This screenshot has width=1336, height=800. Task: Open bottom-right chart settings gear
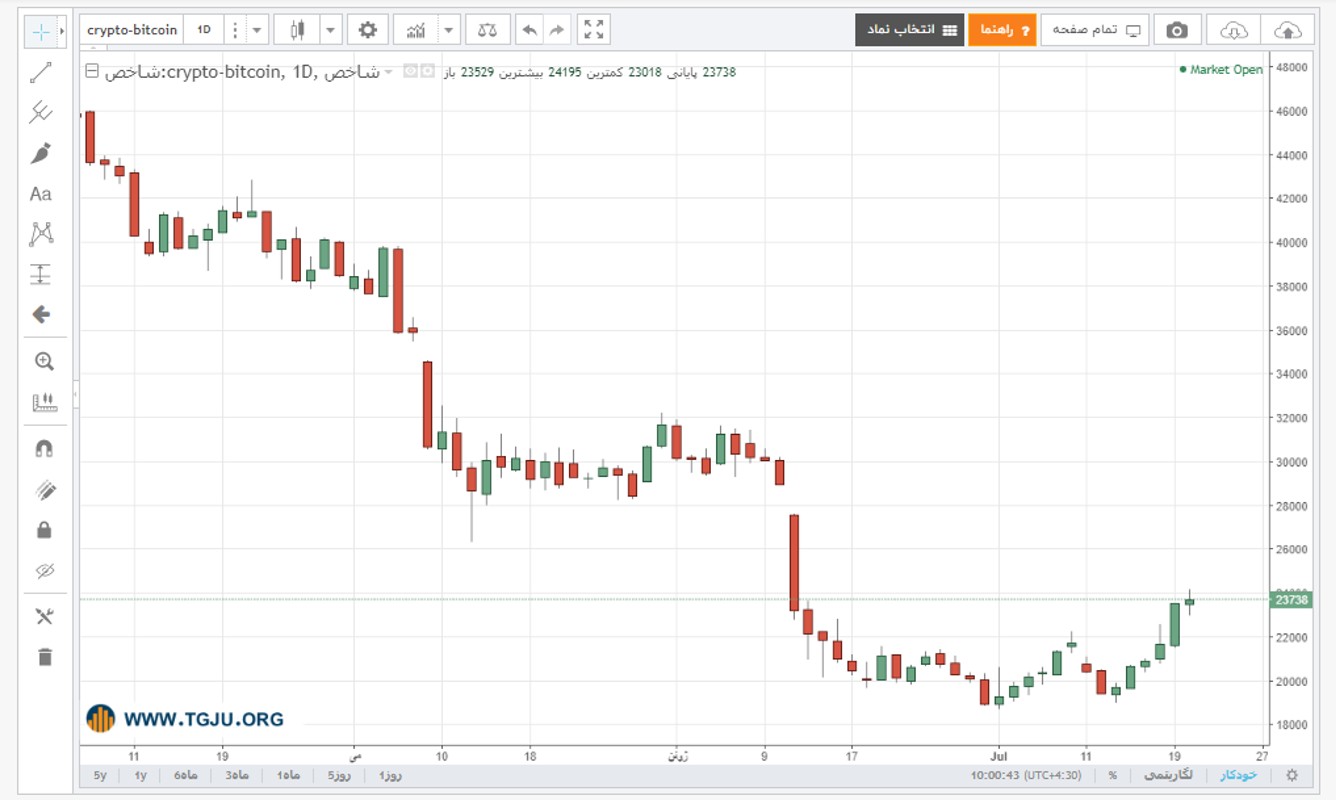click(x=1291, y=775)
